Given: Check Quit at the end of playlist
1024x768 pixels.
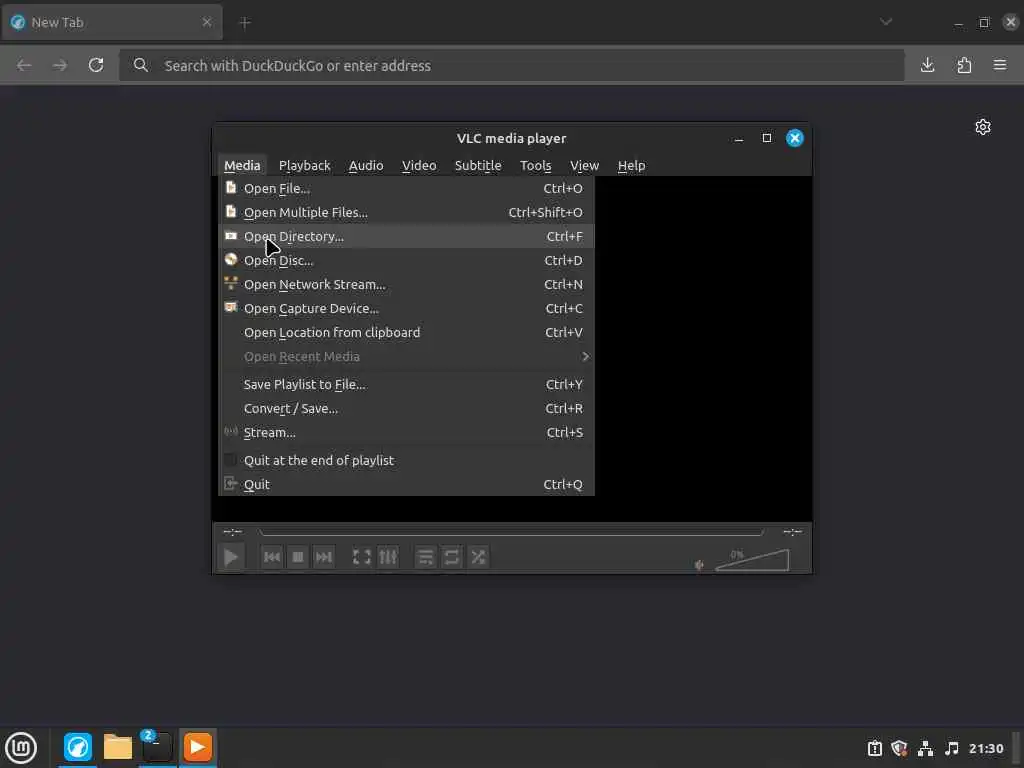Looking at the screenshot, I should [x=406, y=460].
